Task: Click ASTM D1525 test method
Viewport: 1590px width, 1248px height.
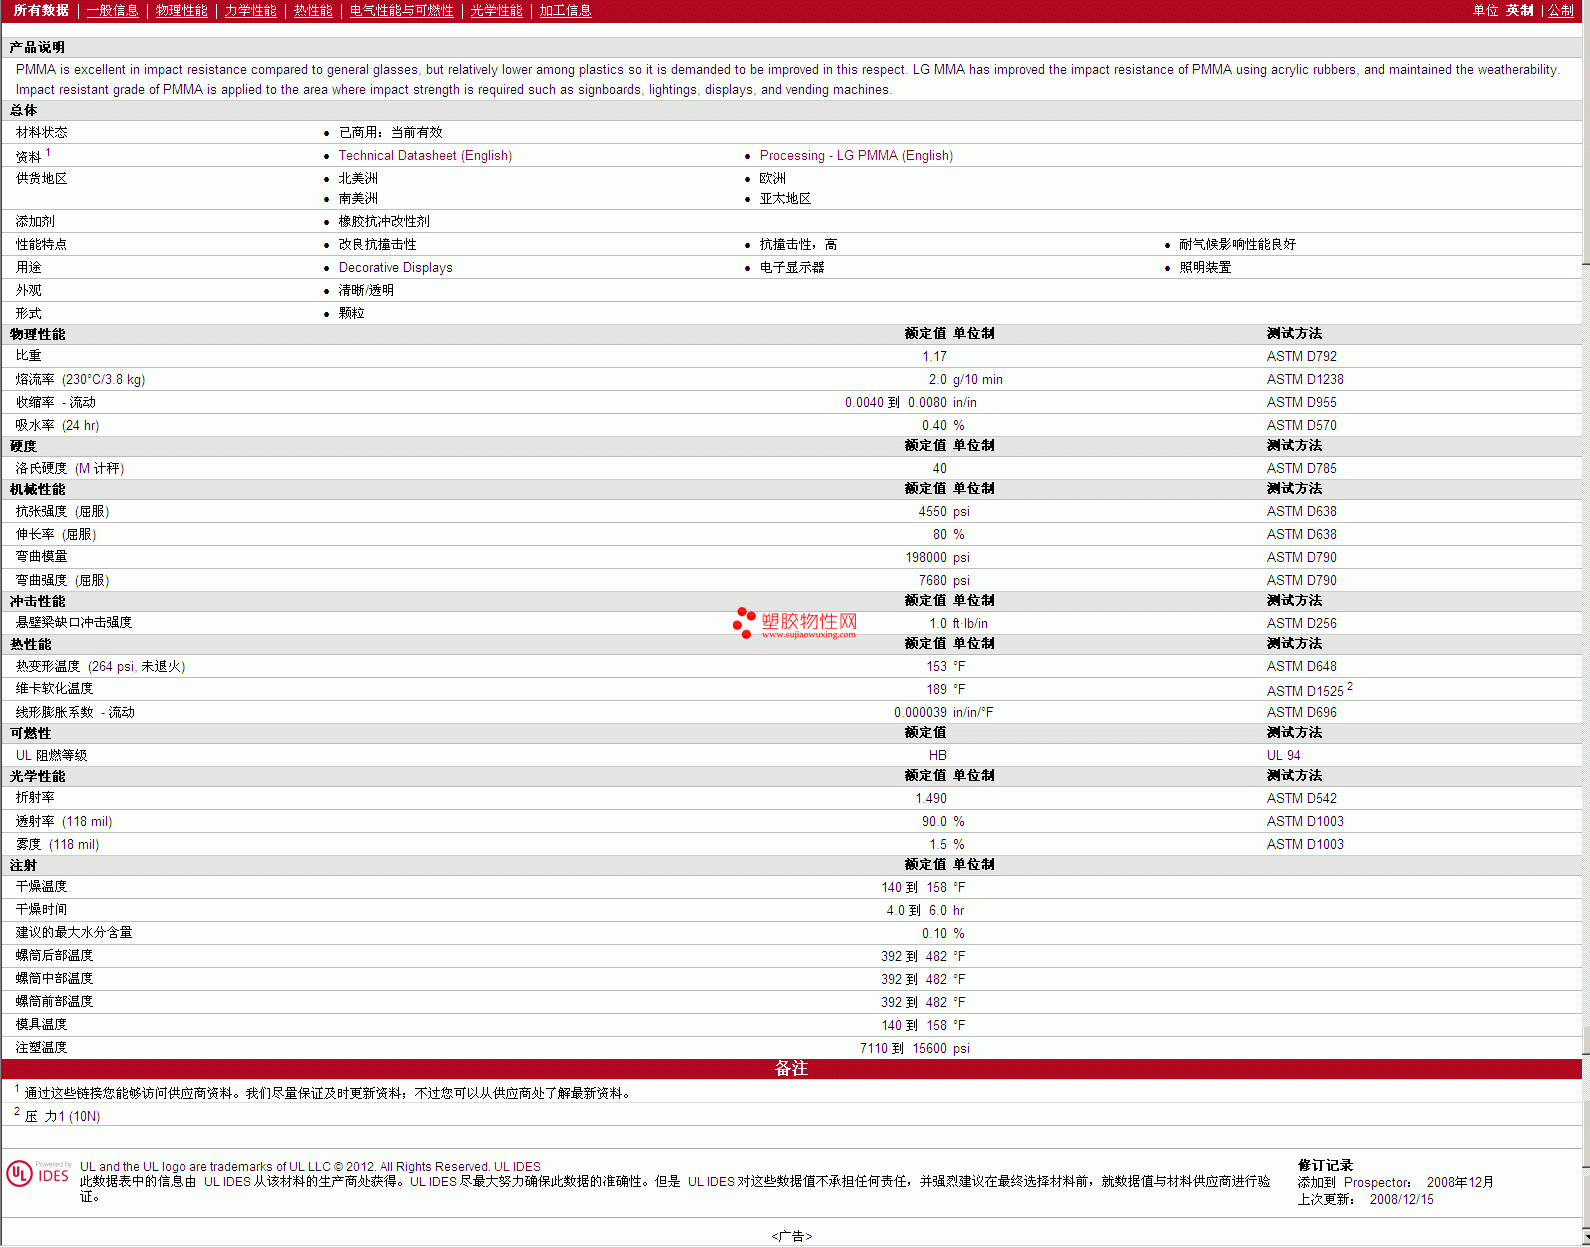Action: 1305,691
